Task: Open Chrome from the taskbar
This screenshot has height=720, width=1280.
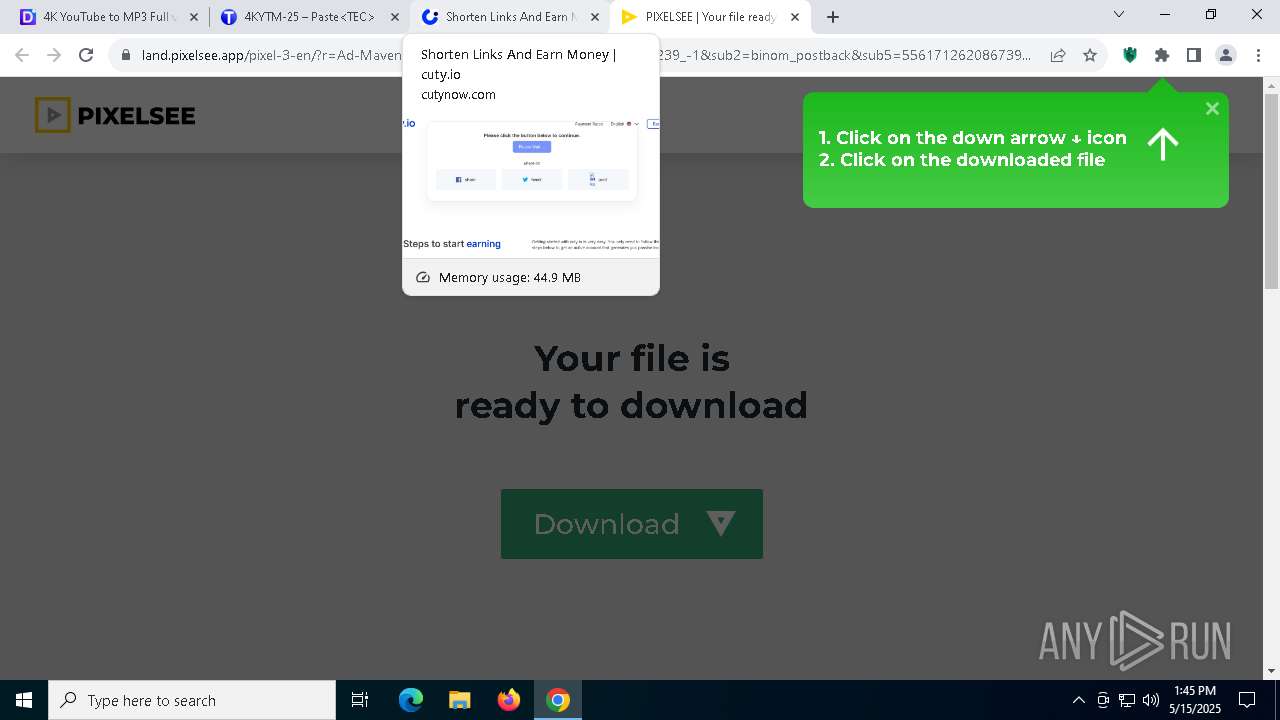Action: coord(558,700)
